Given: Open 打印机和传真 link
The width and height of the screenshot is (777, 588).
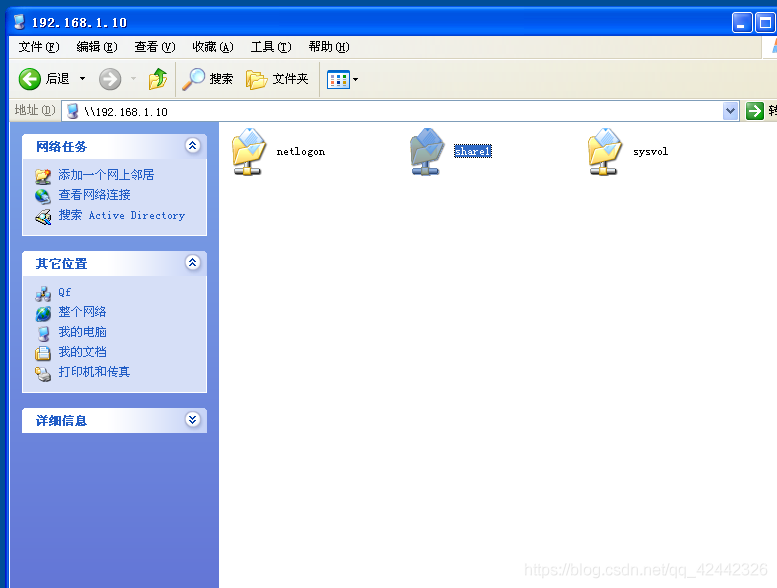Looking at the screenshot, I should point(94,372).
